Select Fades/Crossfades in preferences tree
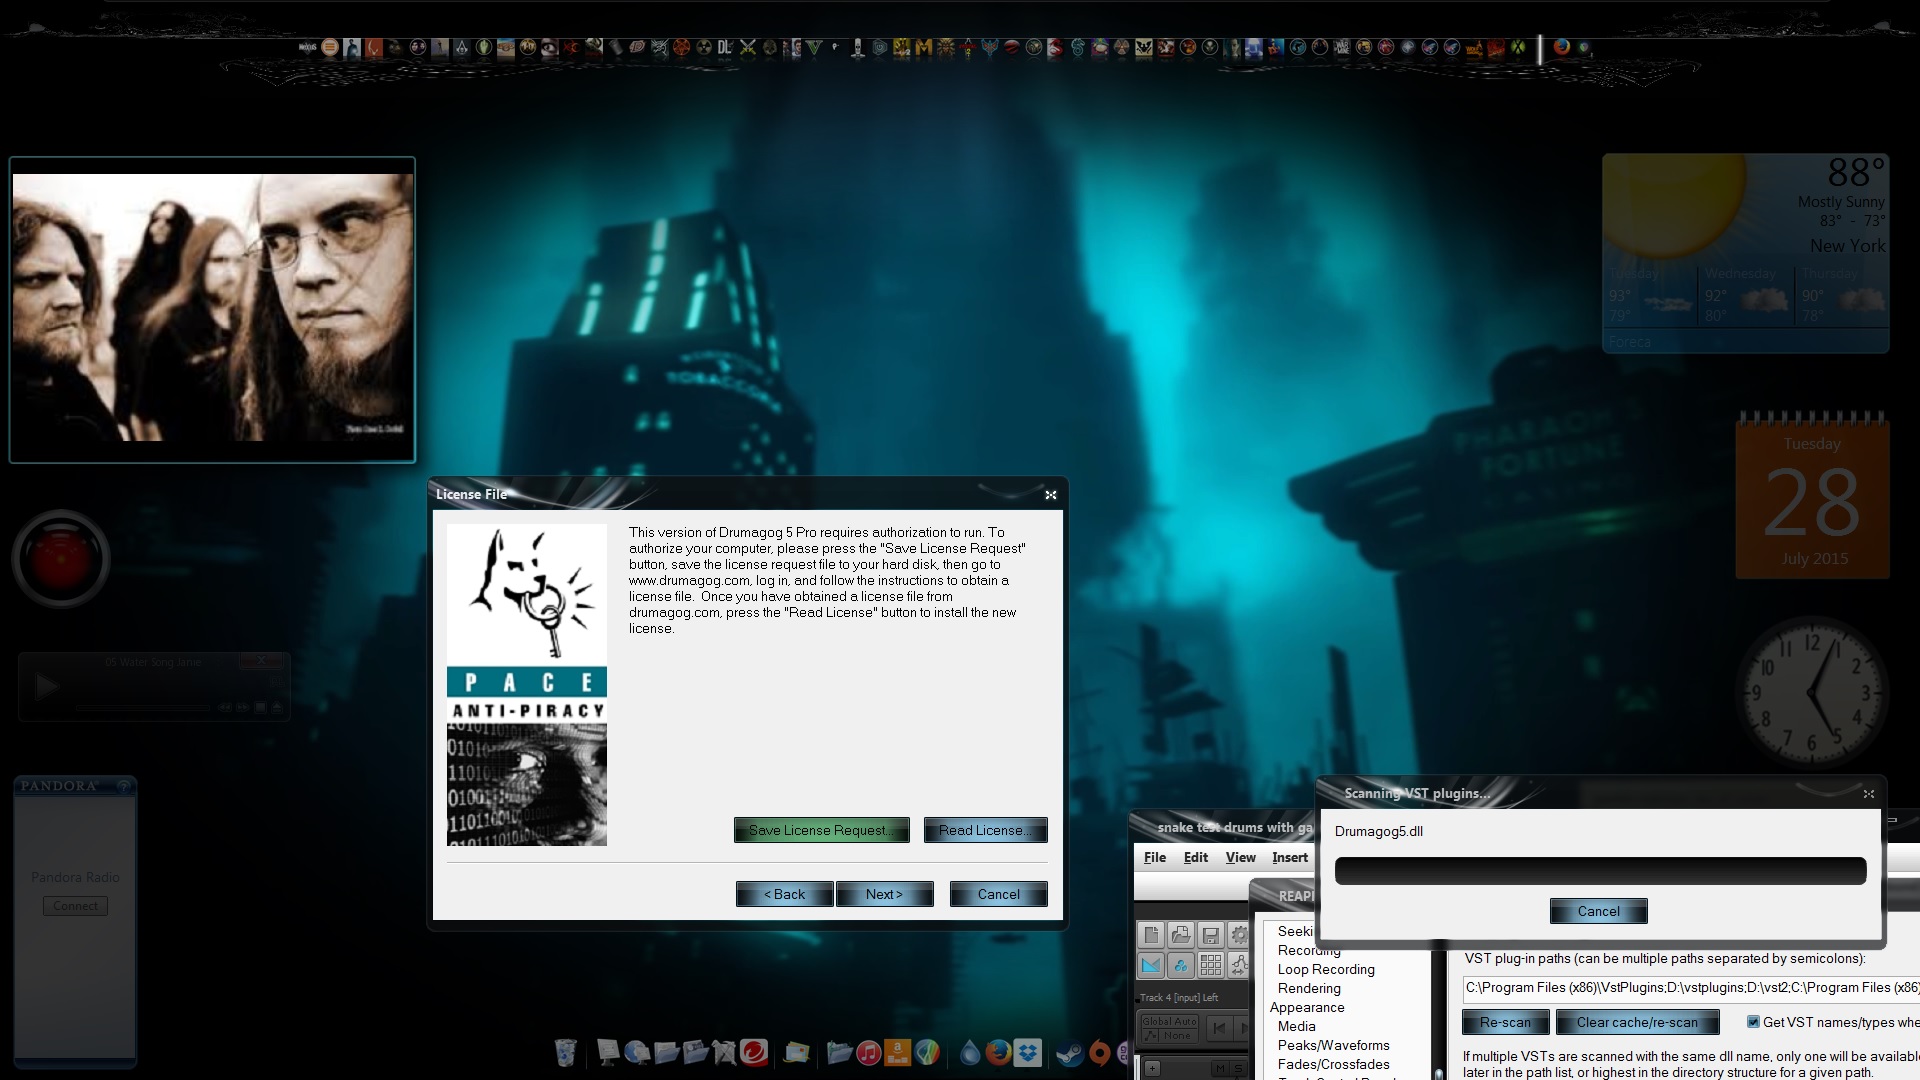The width and height of the screenshot is (1920, 1080). click(1333, 1064)
